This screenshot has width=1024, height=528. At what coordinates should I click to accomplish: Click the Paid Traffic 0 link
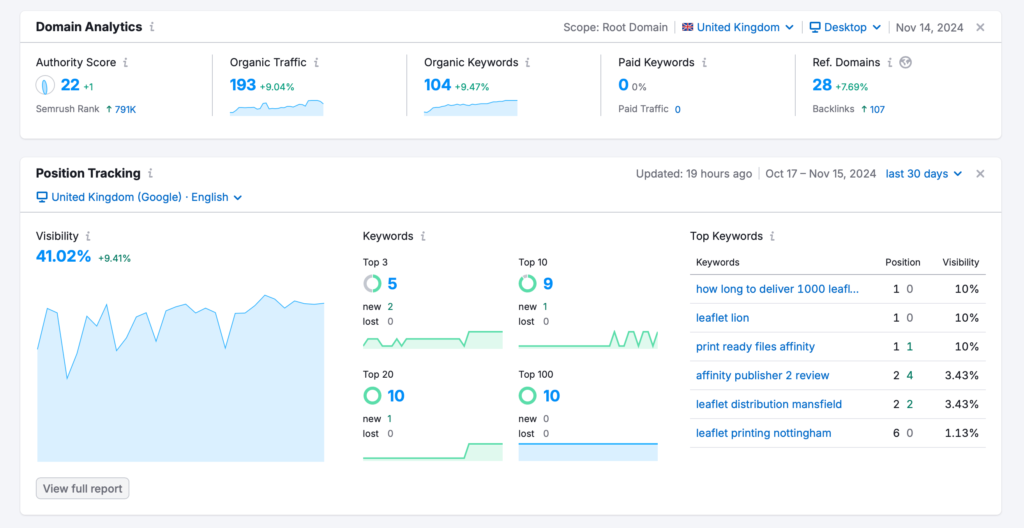tap(678, 109)
